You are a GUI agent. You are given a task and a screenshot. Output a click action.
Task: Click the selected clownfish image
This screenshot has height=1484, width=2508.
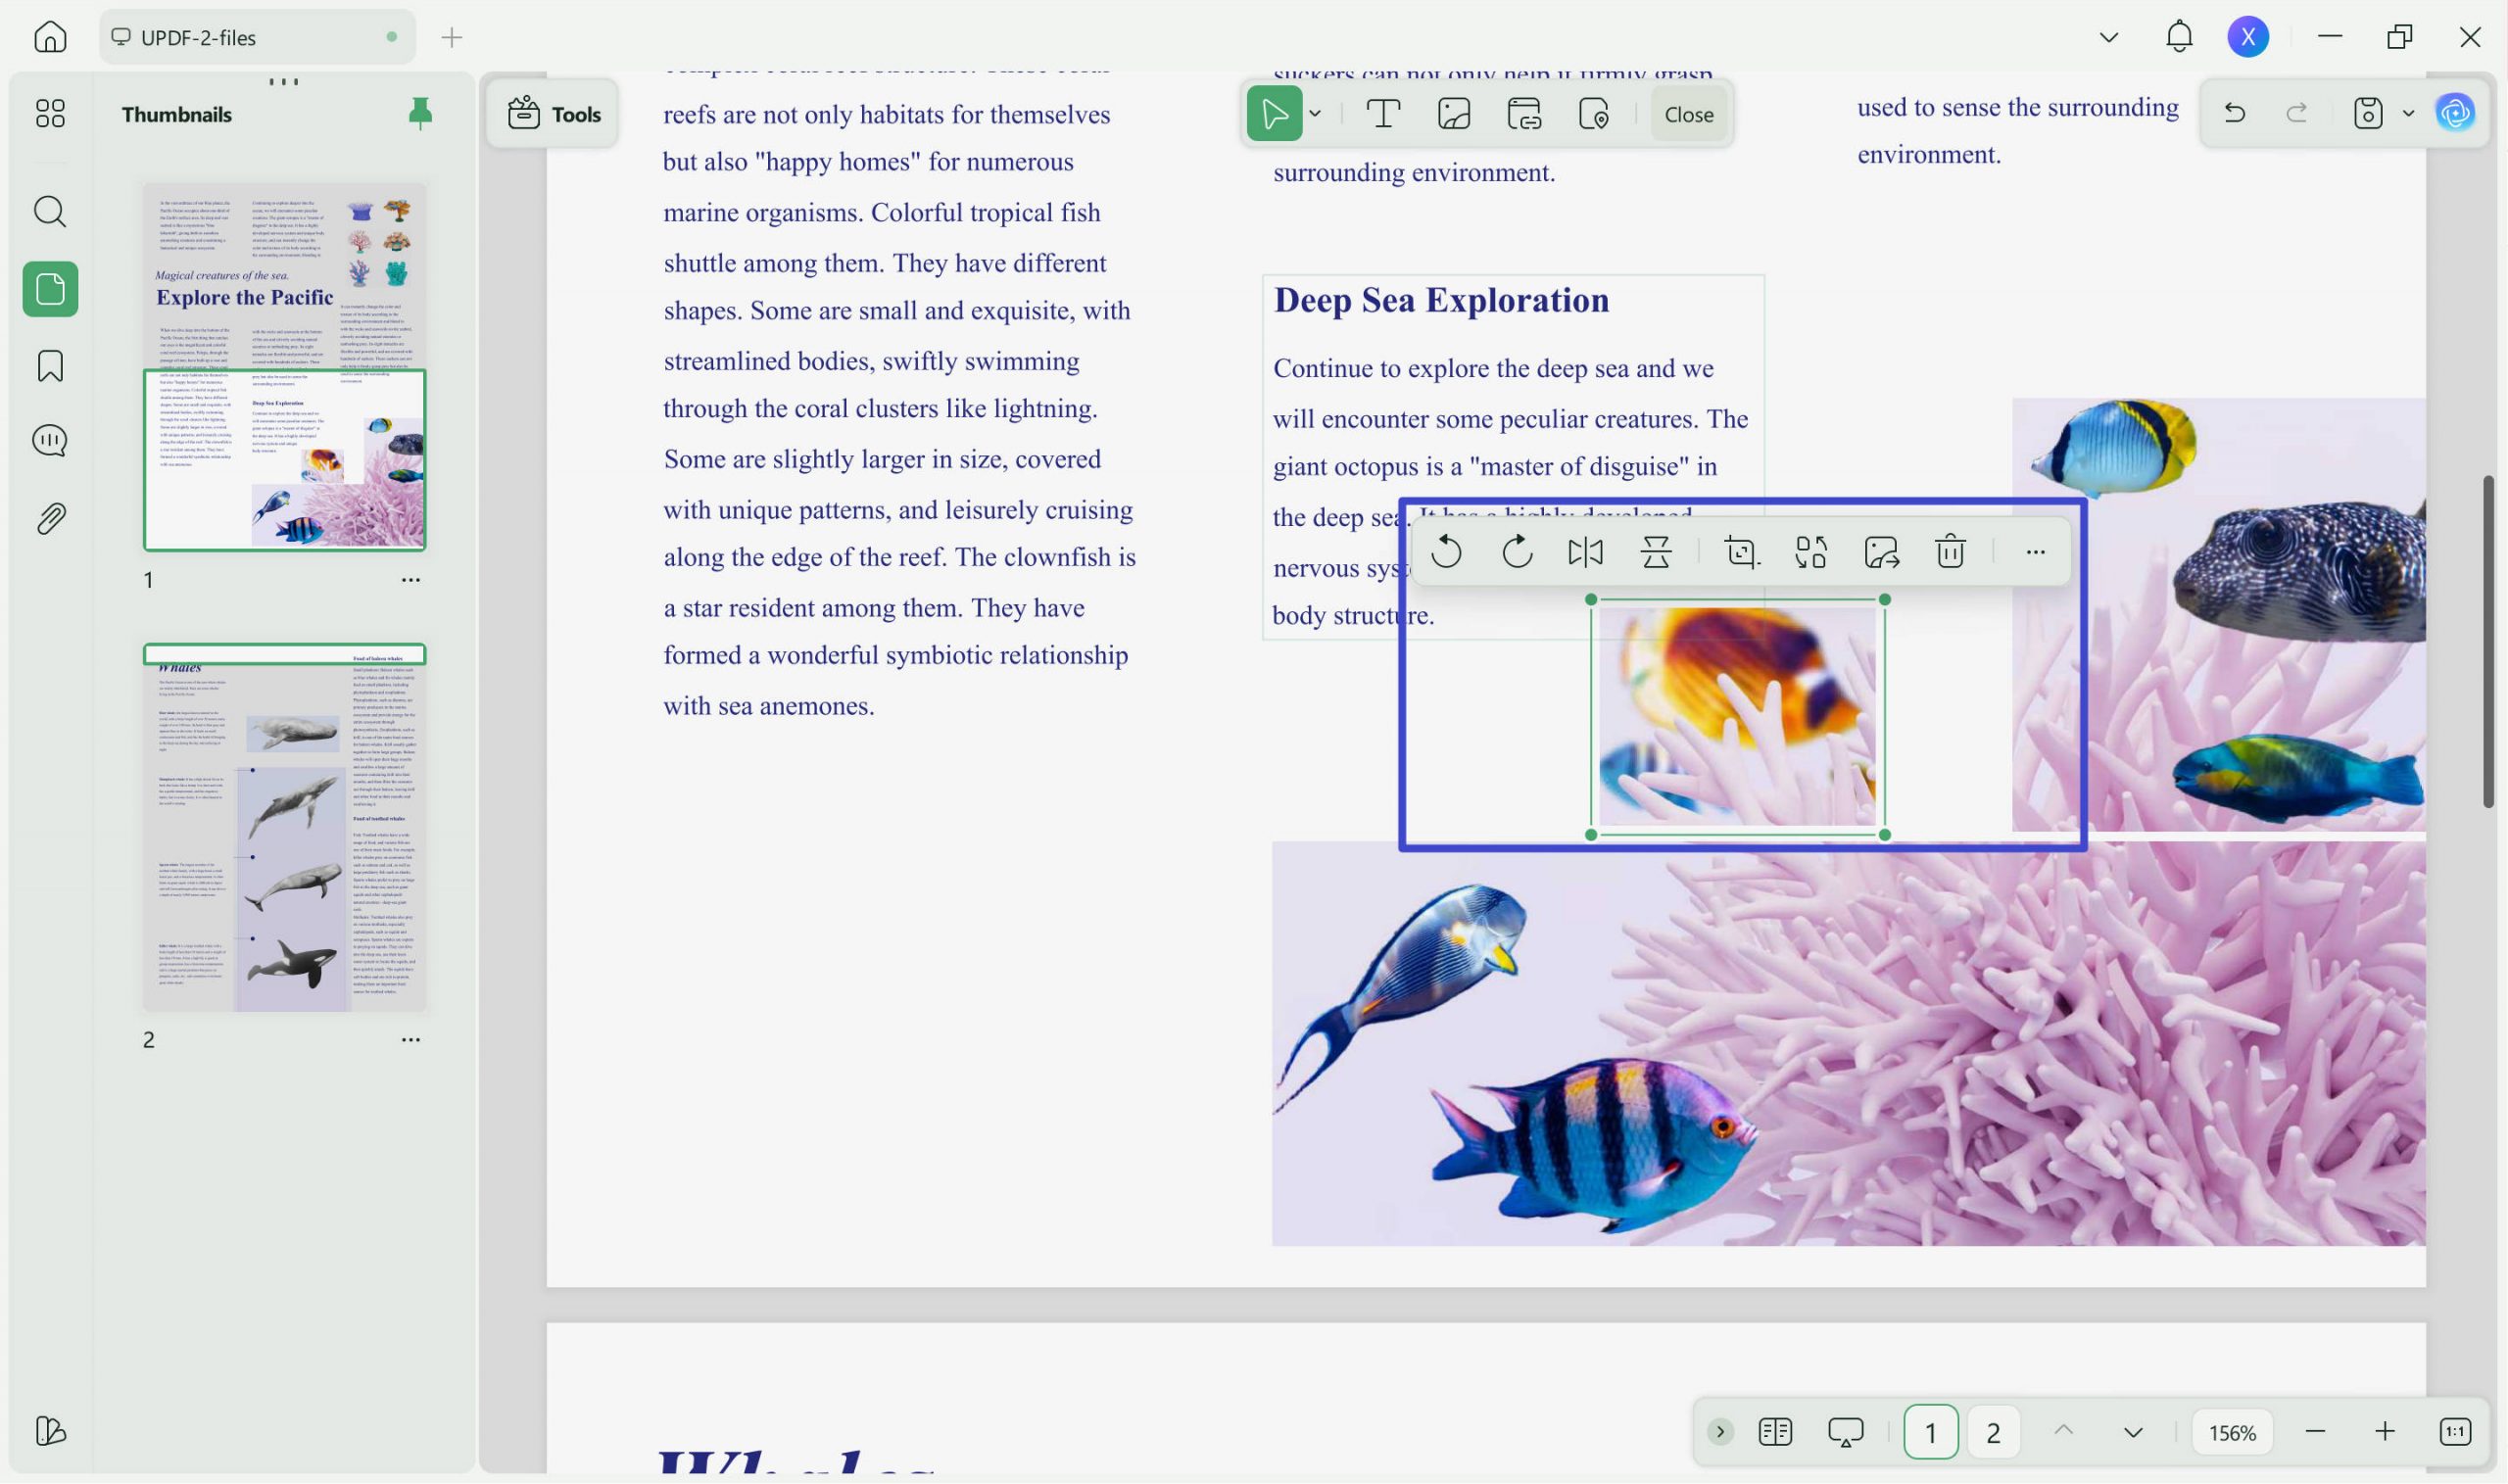click(x=1737, y=717)
